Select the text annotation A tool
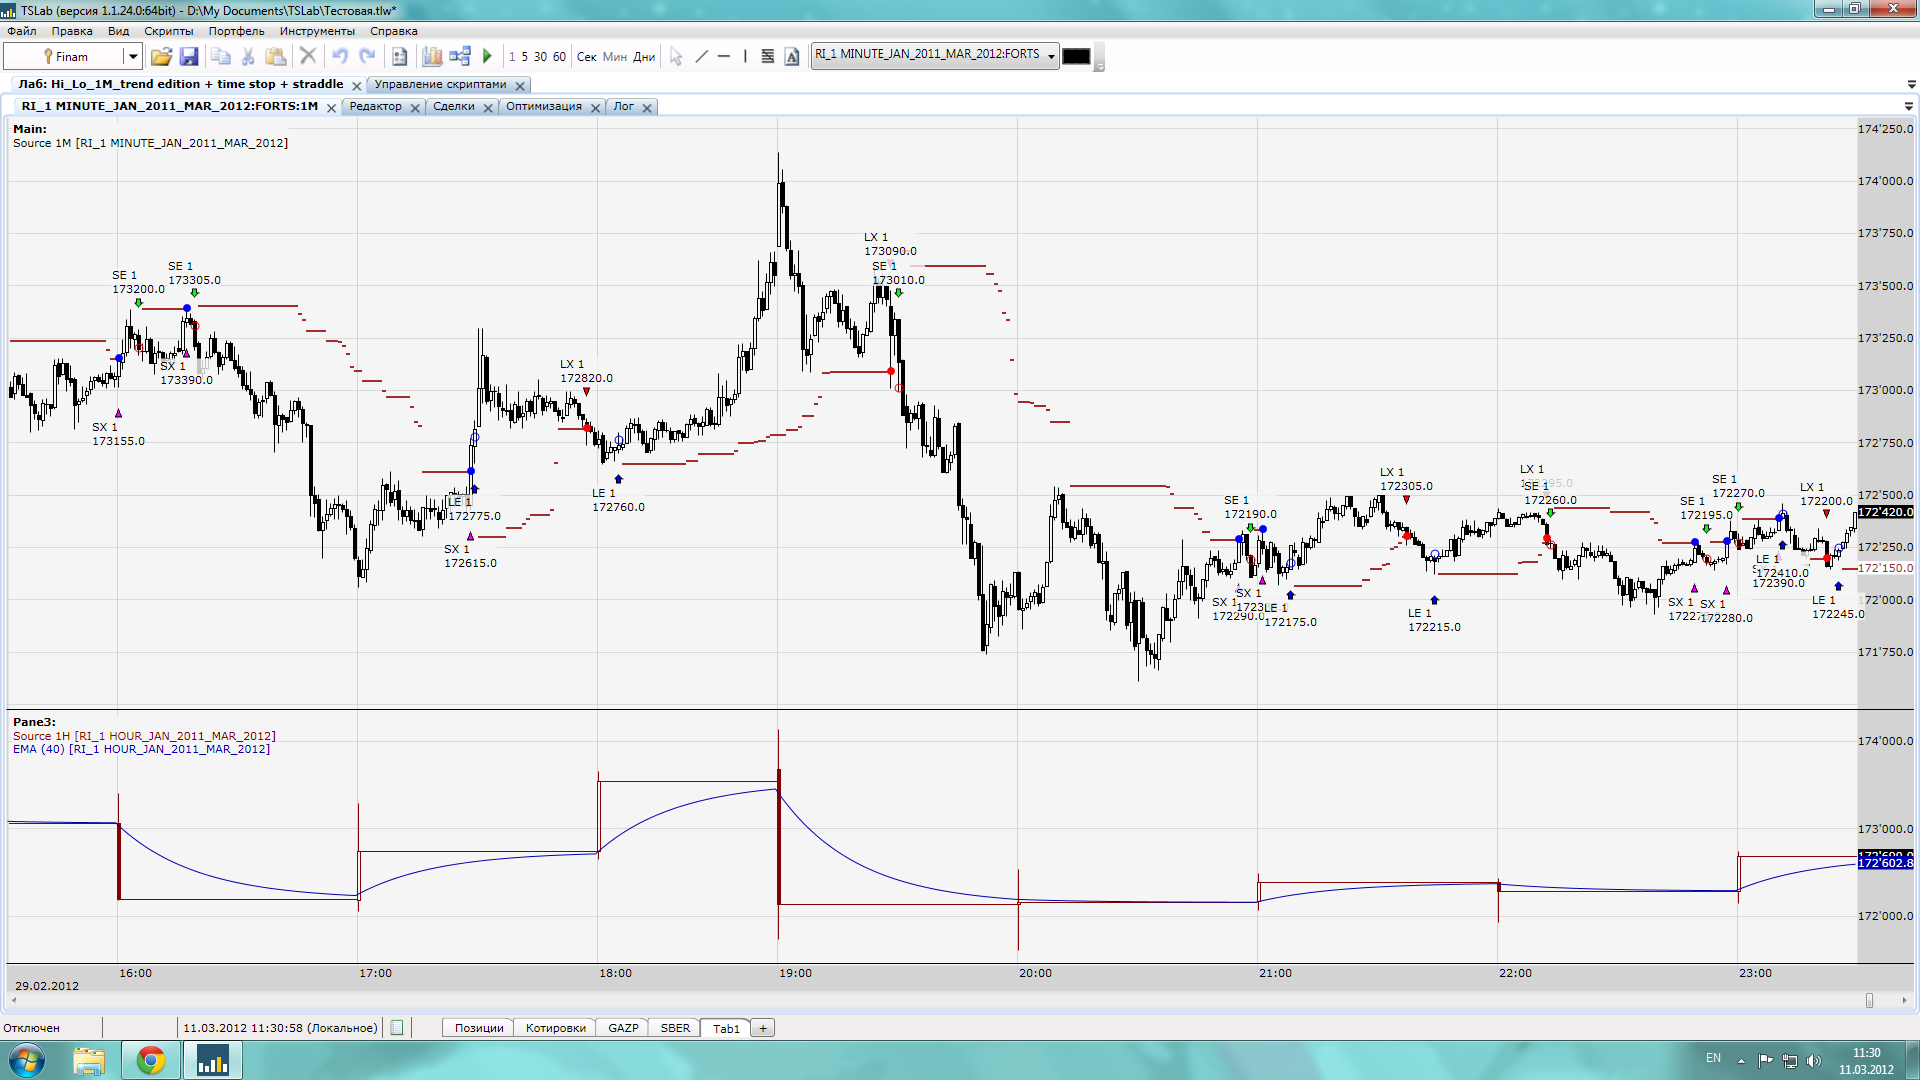The height and width of the screenshot is (1080, 1920). click(x=792, y=57)
